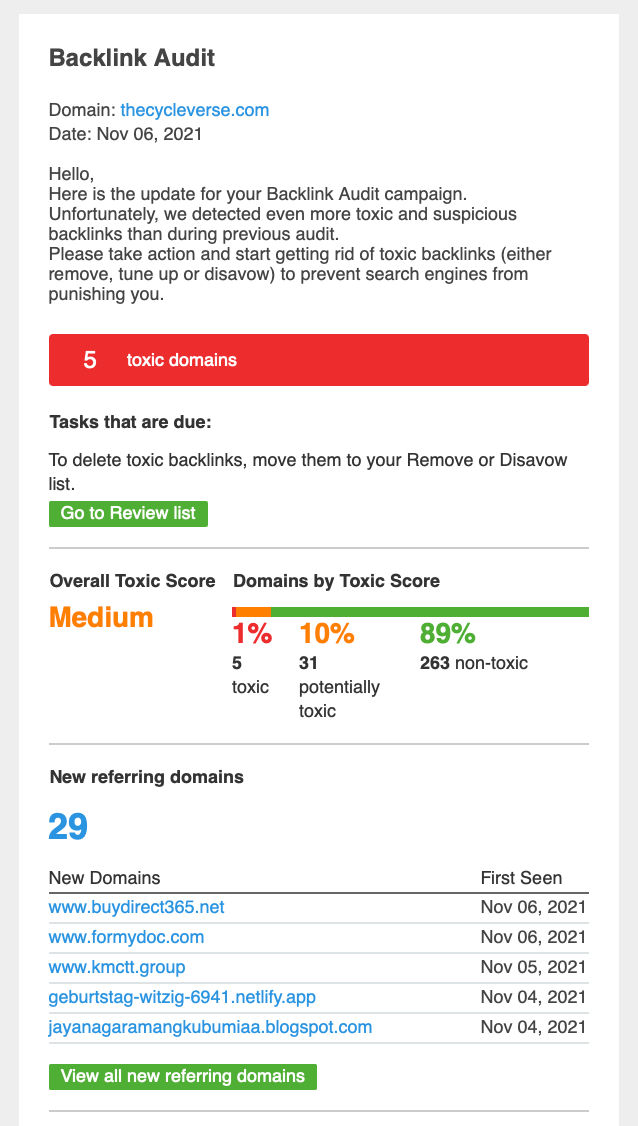
Task: Click the 1% toxic percentage
Action: point(251,634)
